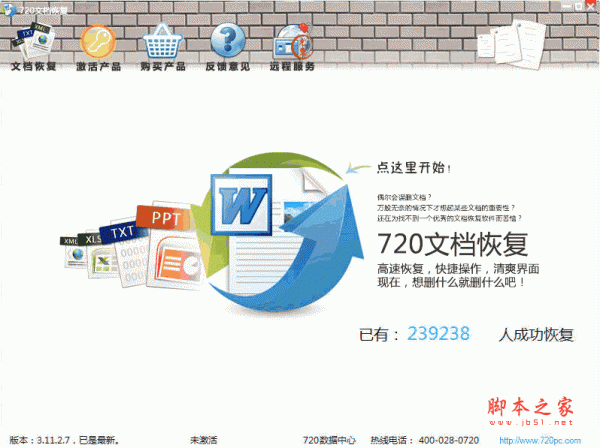The image size is (600, 448).
Task: Close the 720文档恢复 window
Action: 591,6
